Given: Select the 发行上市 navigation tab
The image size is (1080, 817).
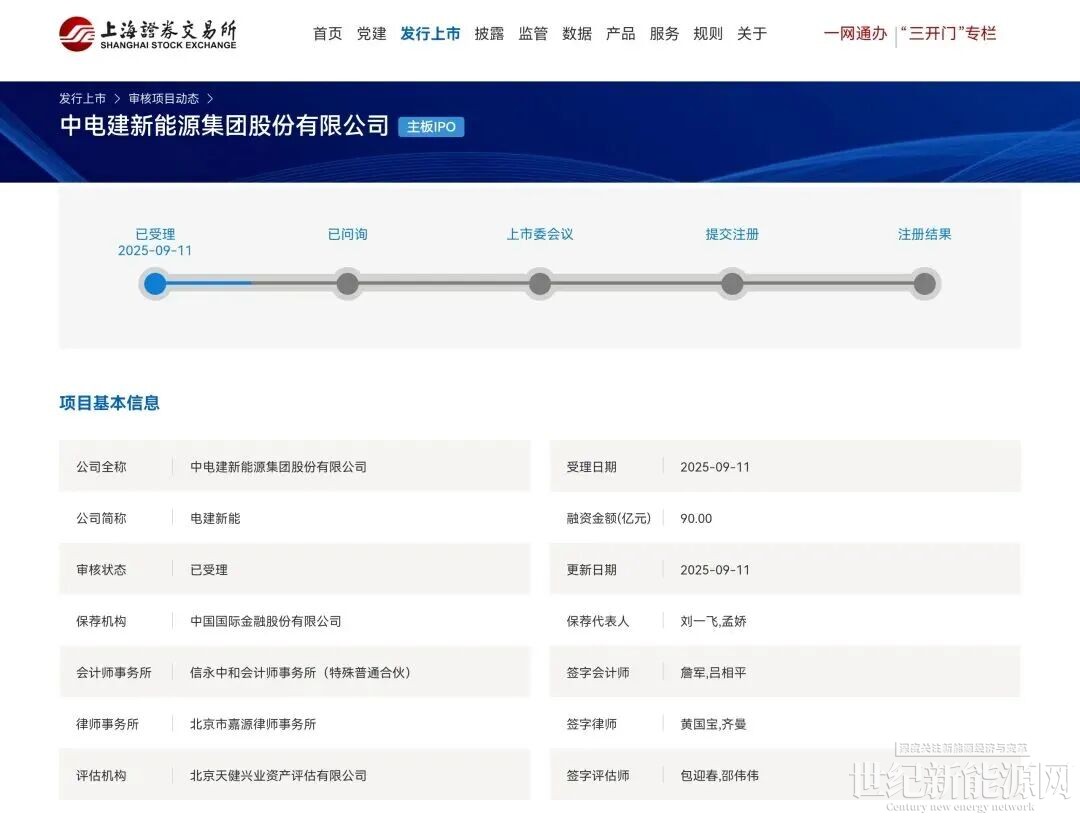Looking at the screenshot, I should [x=430, y=34].
